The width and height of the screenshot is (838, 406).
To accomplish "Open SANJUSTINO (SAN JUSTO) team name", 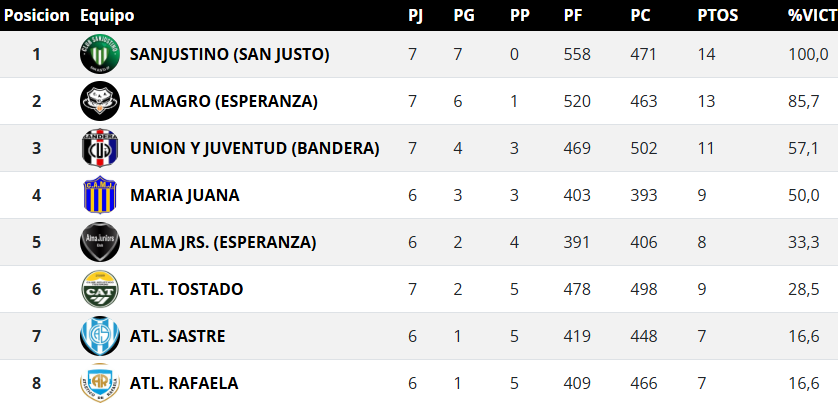I will click(x=230, y=54).
